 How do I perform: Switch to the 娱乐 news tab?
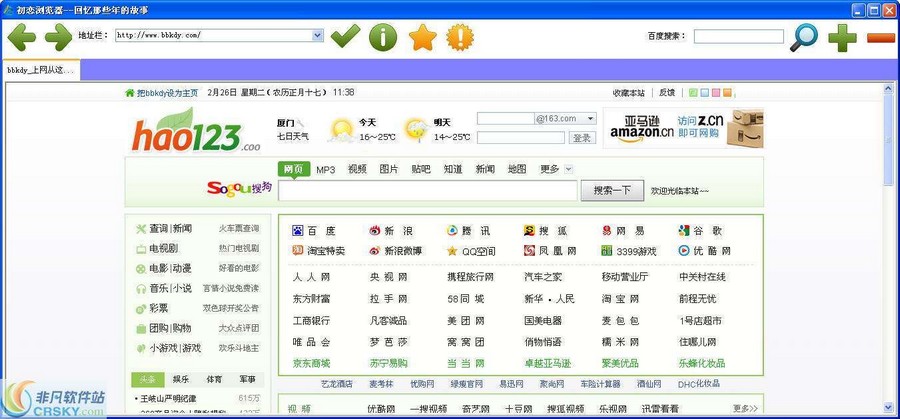[x=181, y=379]
